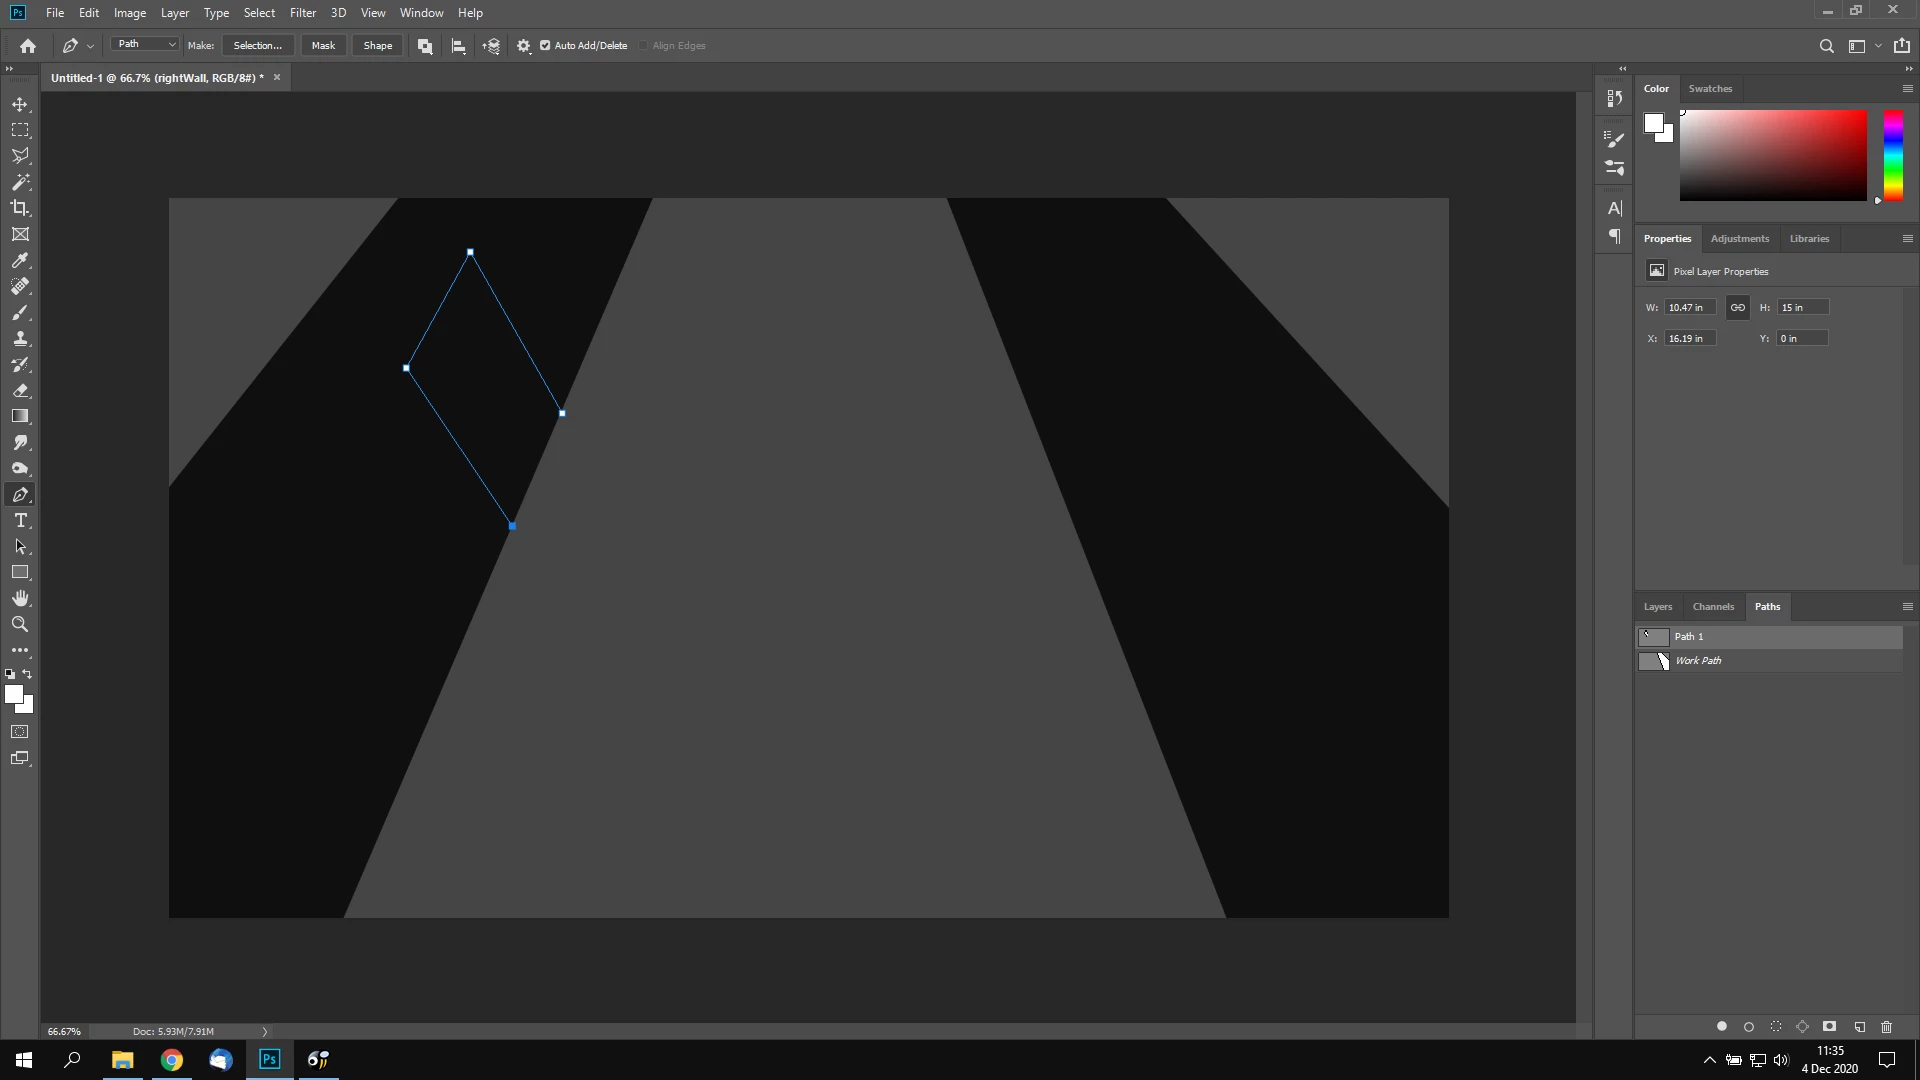This screenshot has width=1920, height=1080.
Task: Swap foreground and background colors
Action: (x=27, y=674)
